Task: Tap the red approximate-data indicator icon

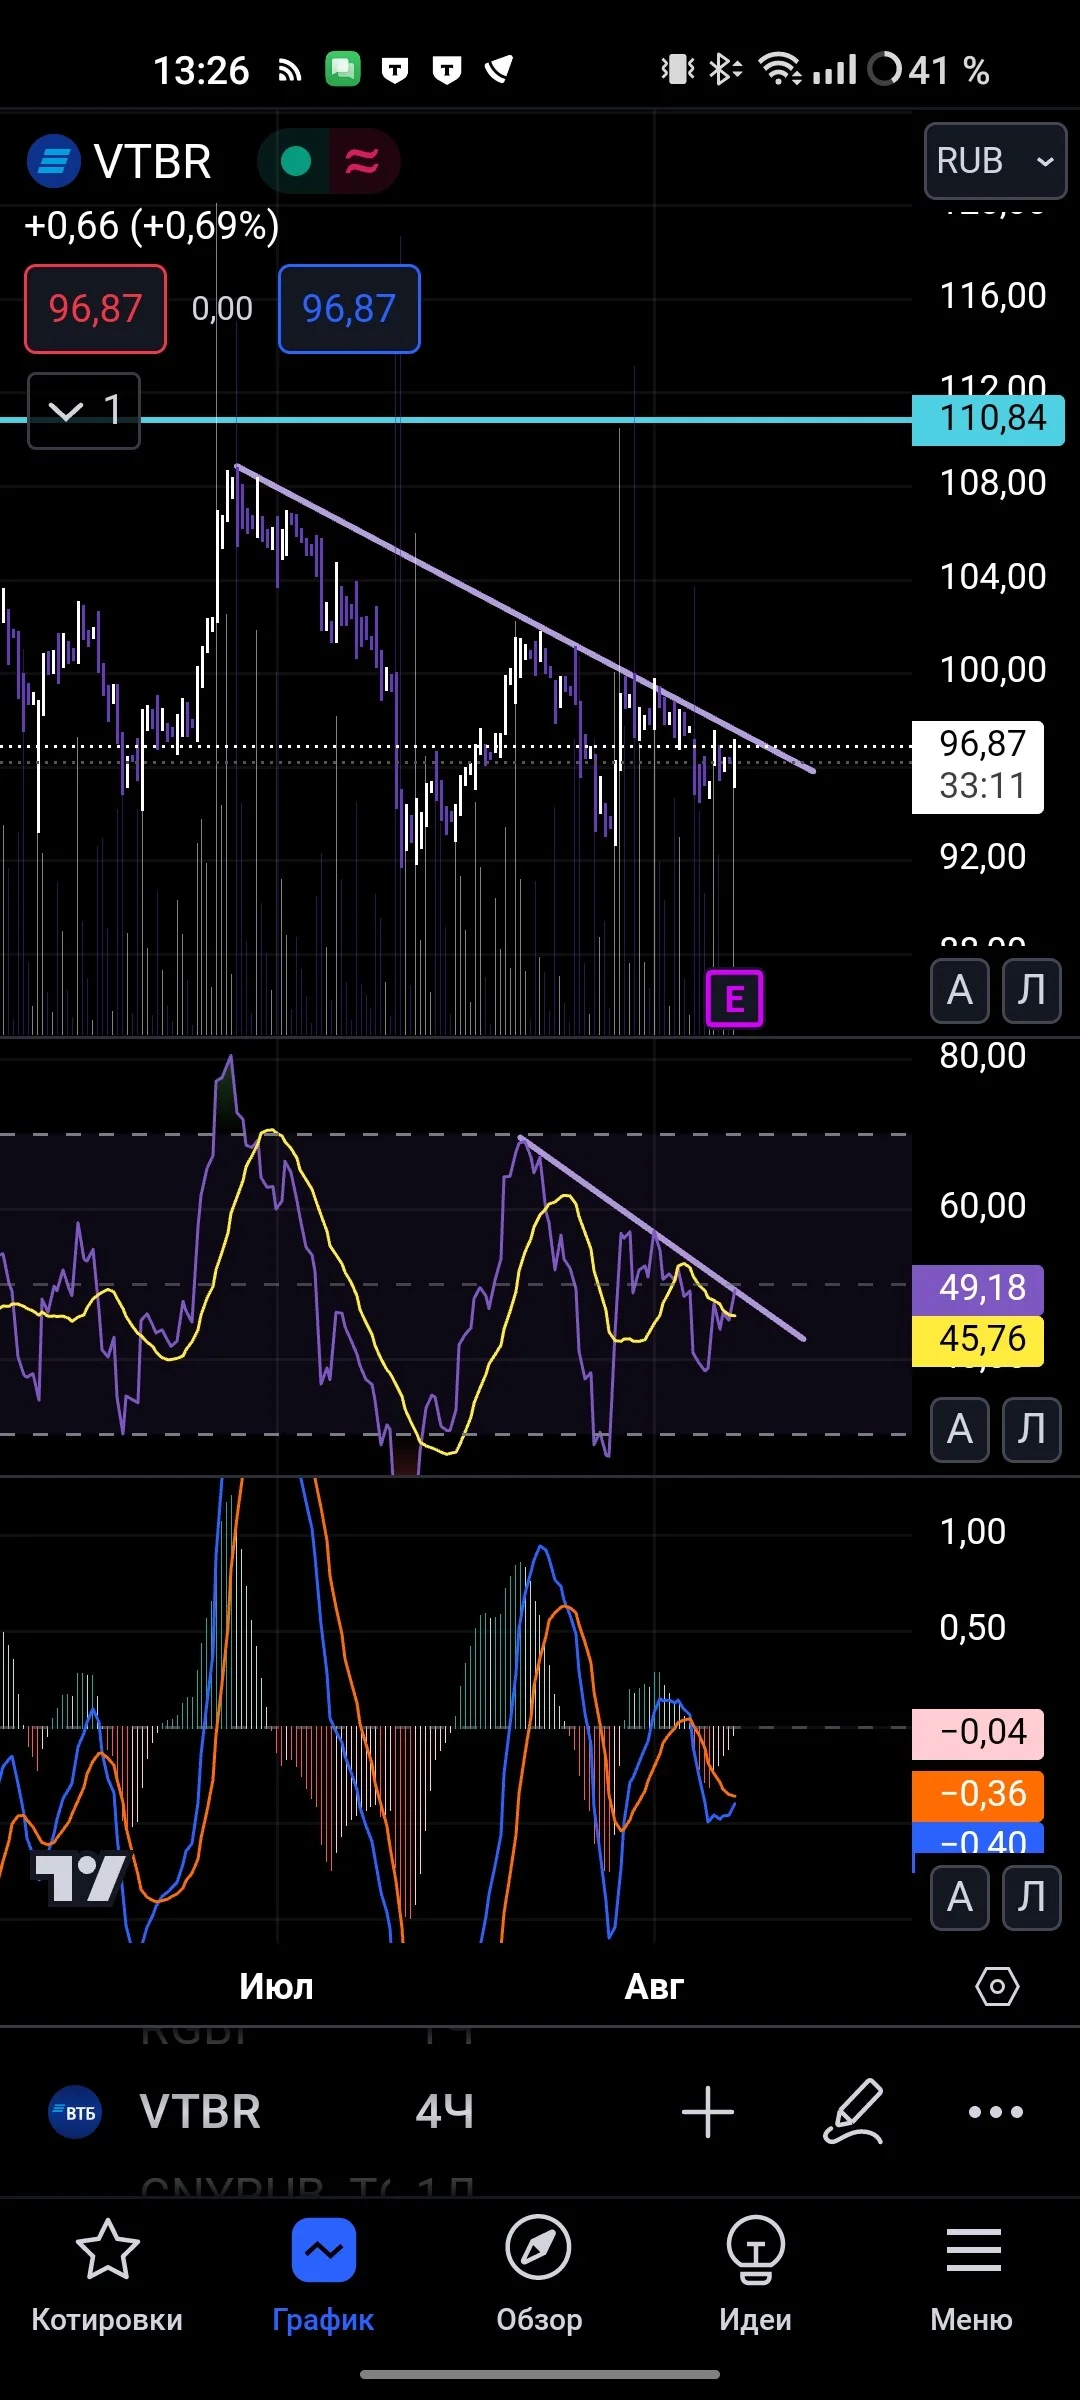Action: tap(362, 161)
